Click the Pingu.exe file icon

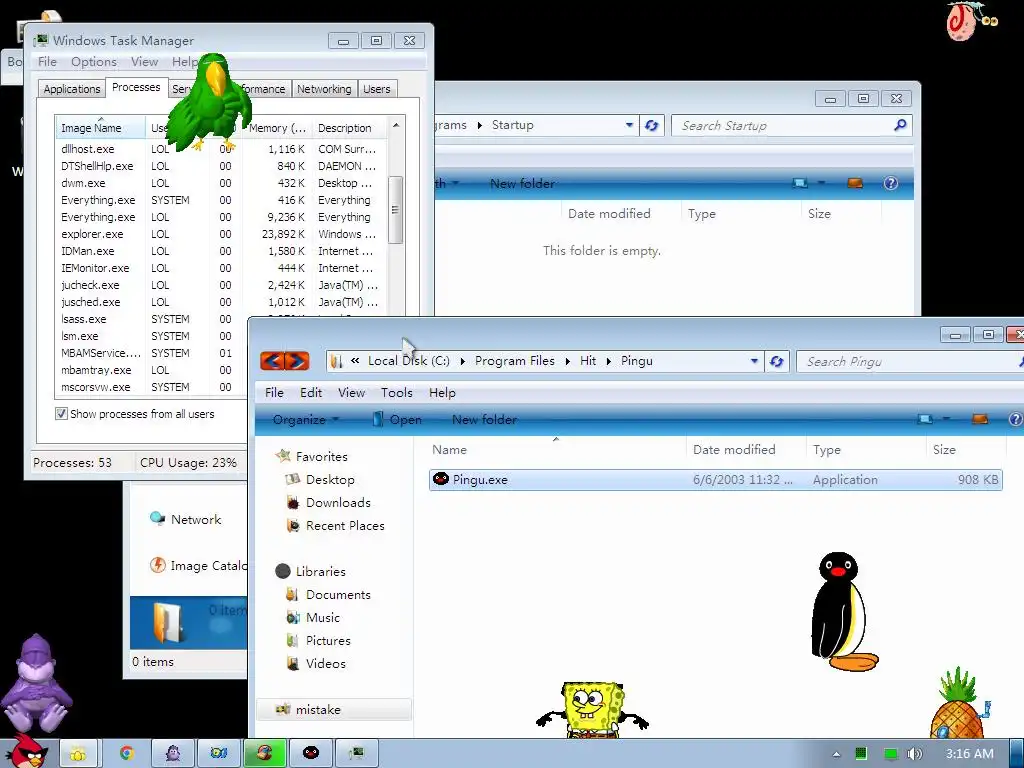point(441,479)
